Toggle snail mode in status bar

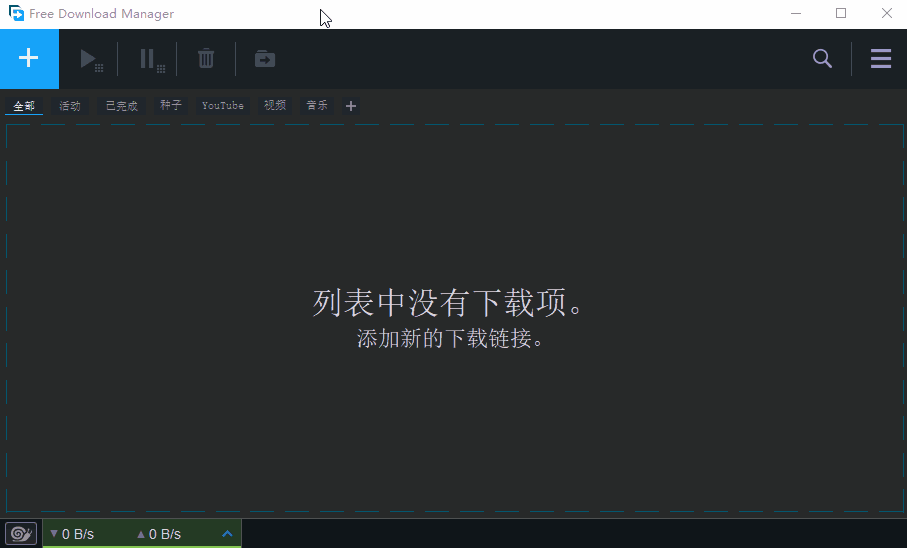click(21, 534)
